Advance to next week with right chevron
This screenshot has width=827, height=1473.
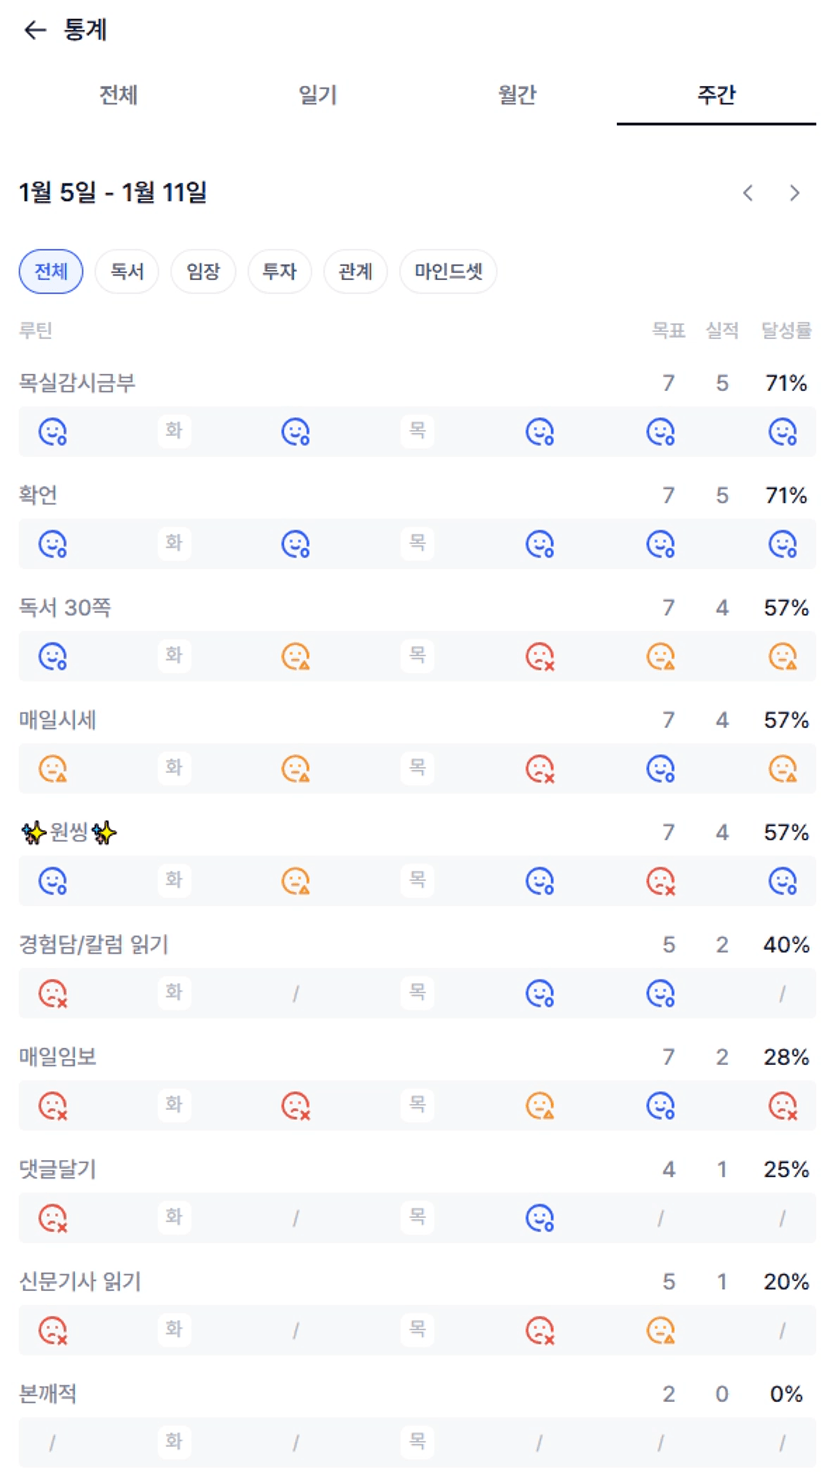point(795,193)
